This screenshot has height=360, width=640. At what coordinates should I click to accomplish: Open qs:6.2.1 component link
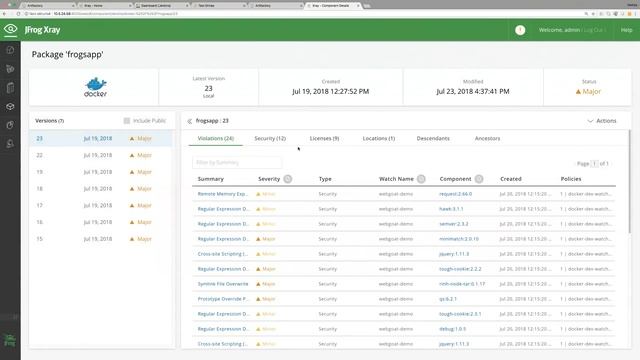[448, 299]
